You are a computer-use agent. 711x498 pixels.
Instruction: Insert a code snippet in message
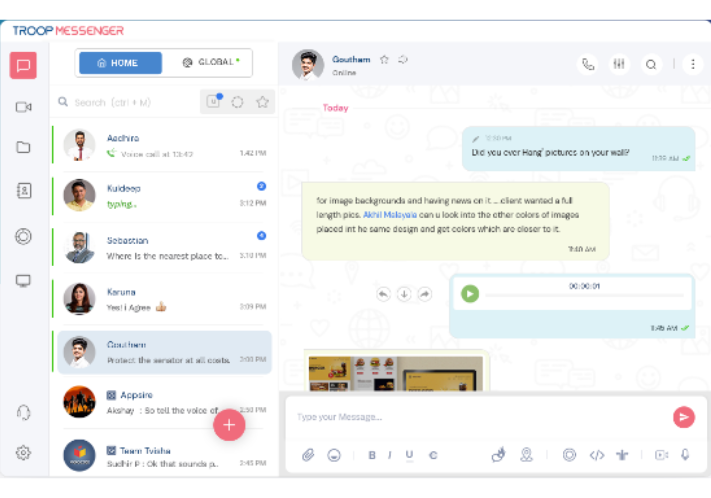pos(597,455)
